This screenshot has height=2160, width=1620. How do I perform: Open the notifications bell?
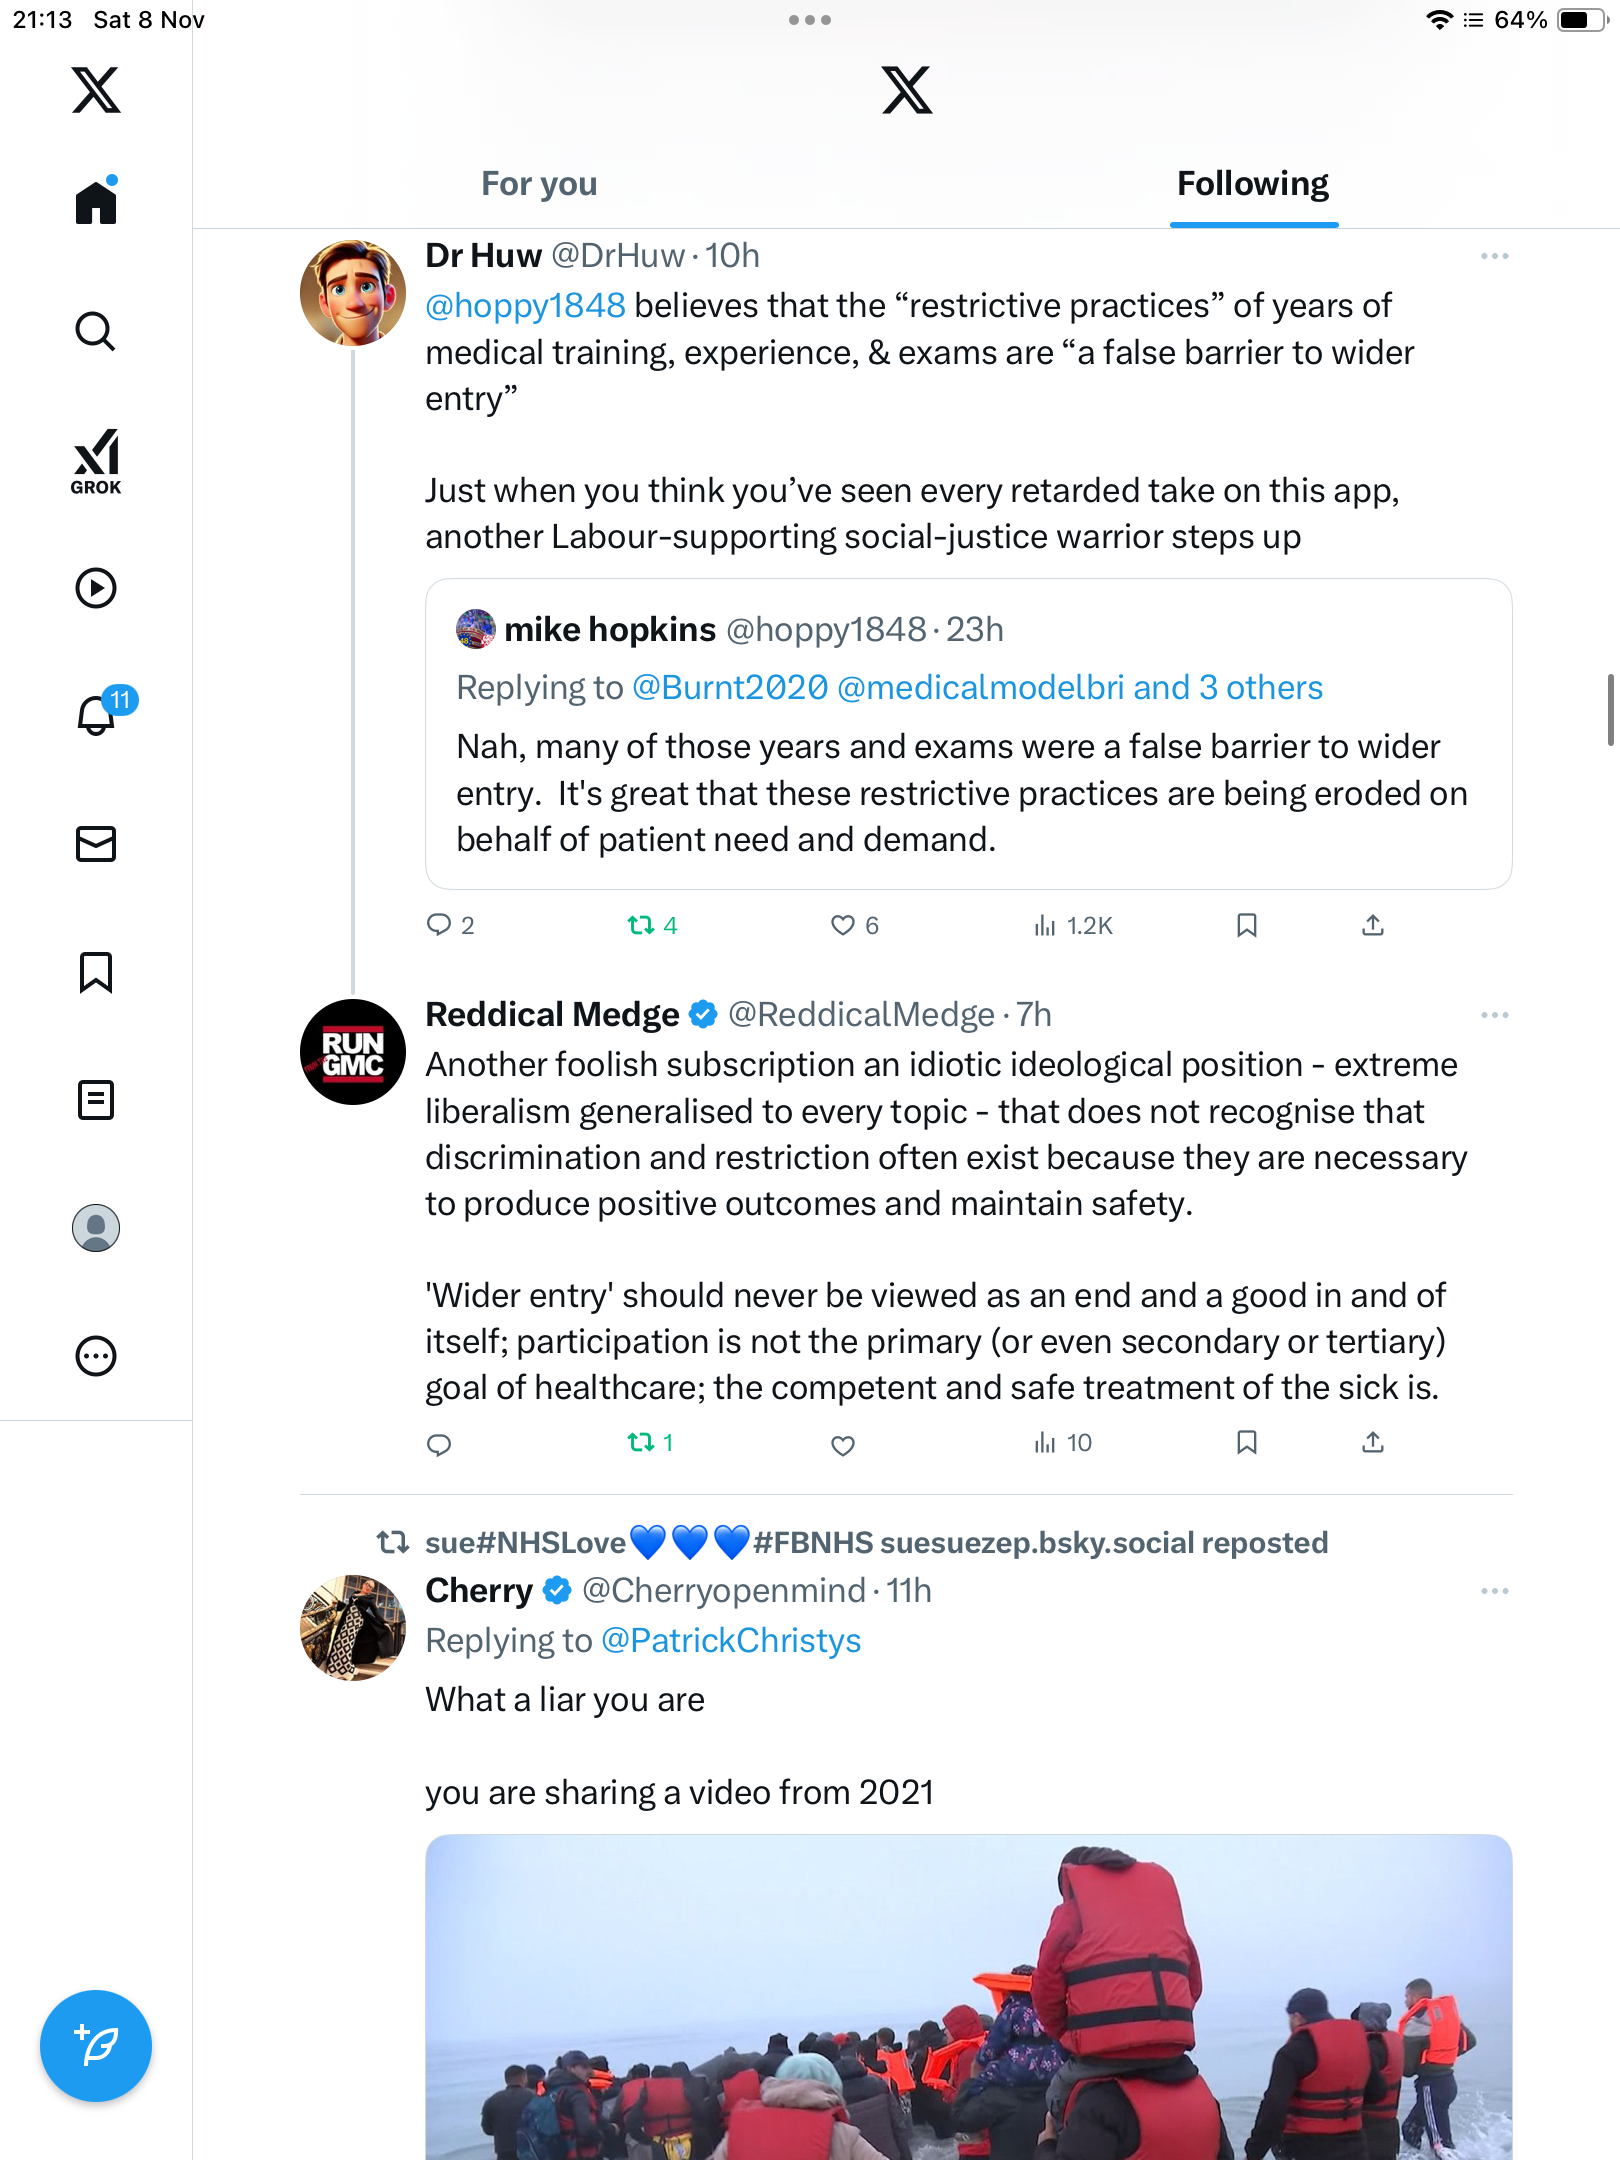coord(97,715)
